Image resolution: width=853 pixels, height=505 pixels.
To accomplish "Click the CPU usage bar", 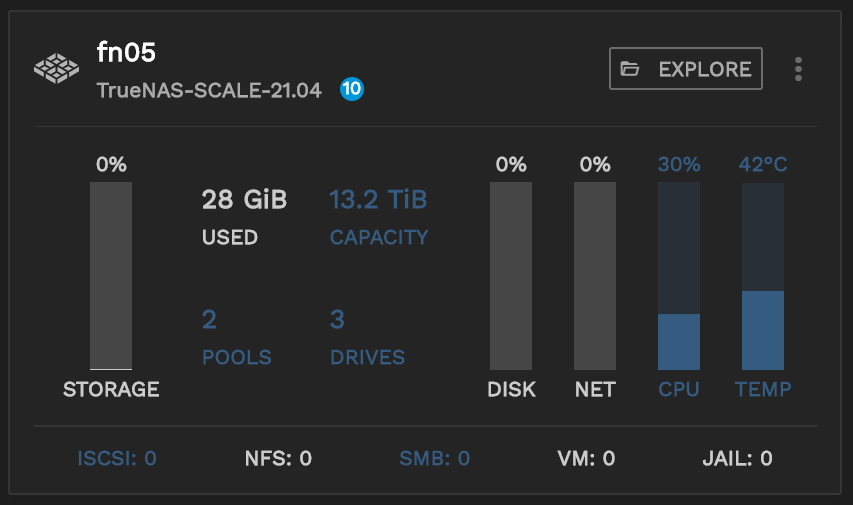I will pyautogui.click(x=679, y=276).
